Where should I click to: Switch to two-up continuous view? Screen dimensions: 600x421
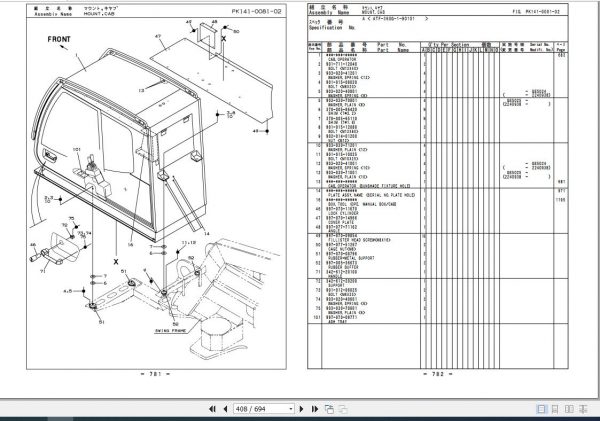tap(583, 409)
